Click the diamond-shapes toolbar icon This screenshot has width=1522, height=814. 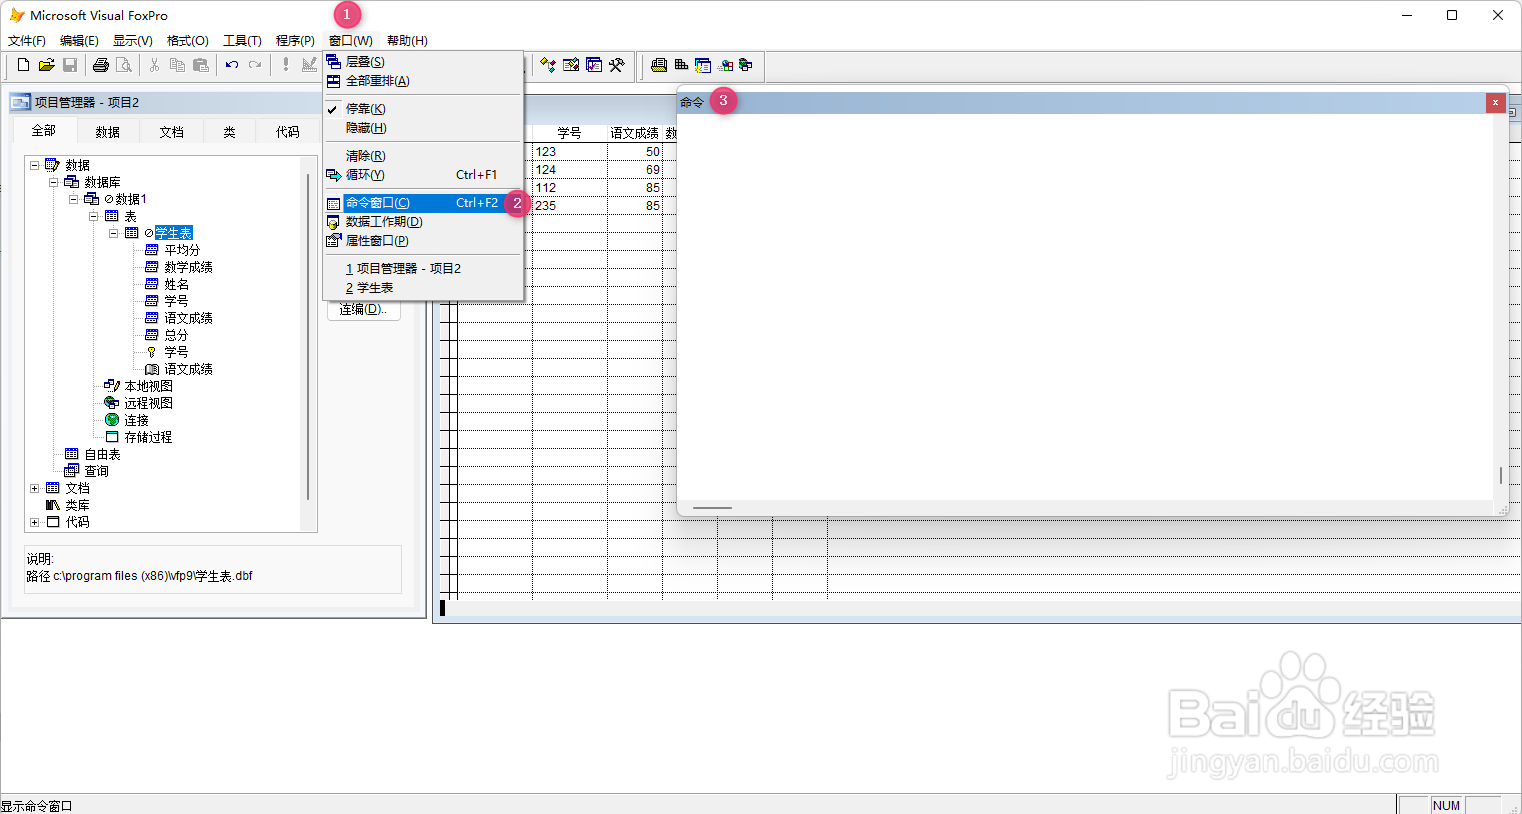(548, 65)
